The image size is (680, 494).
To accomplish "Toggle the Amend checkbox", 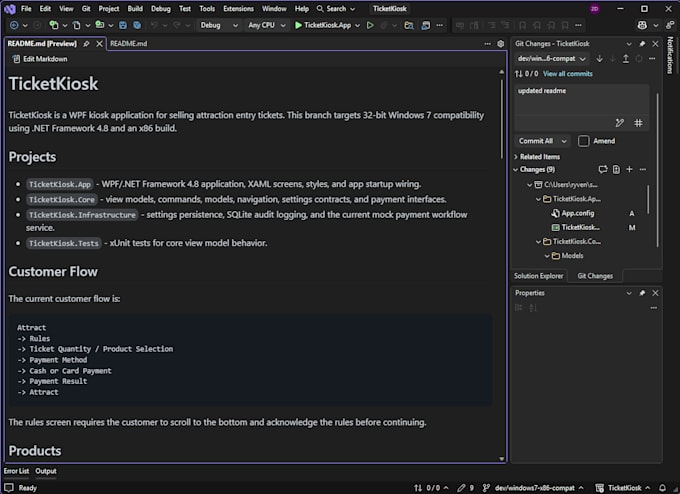I will coord(584,141).
